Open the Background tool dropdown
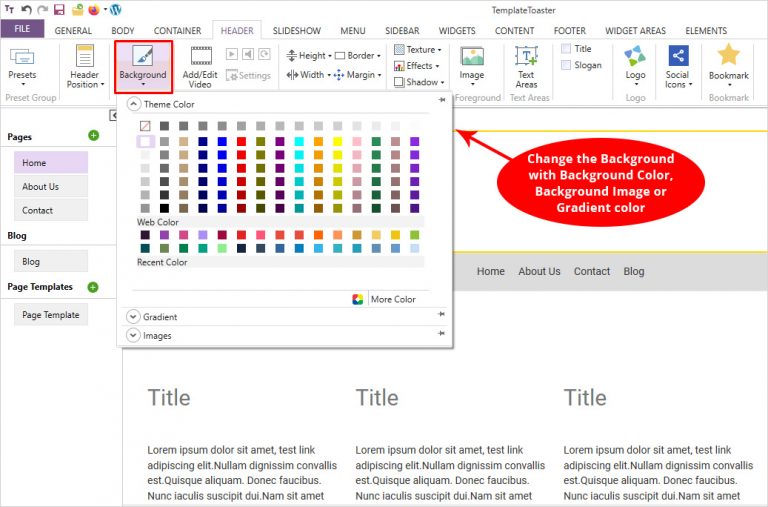 coord(142,67)
